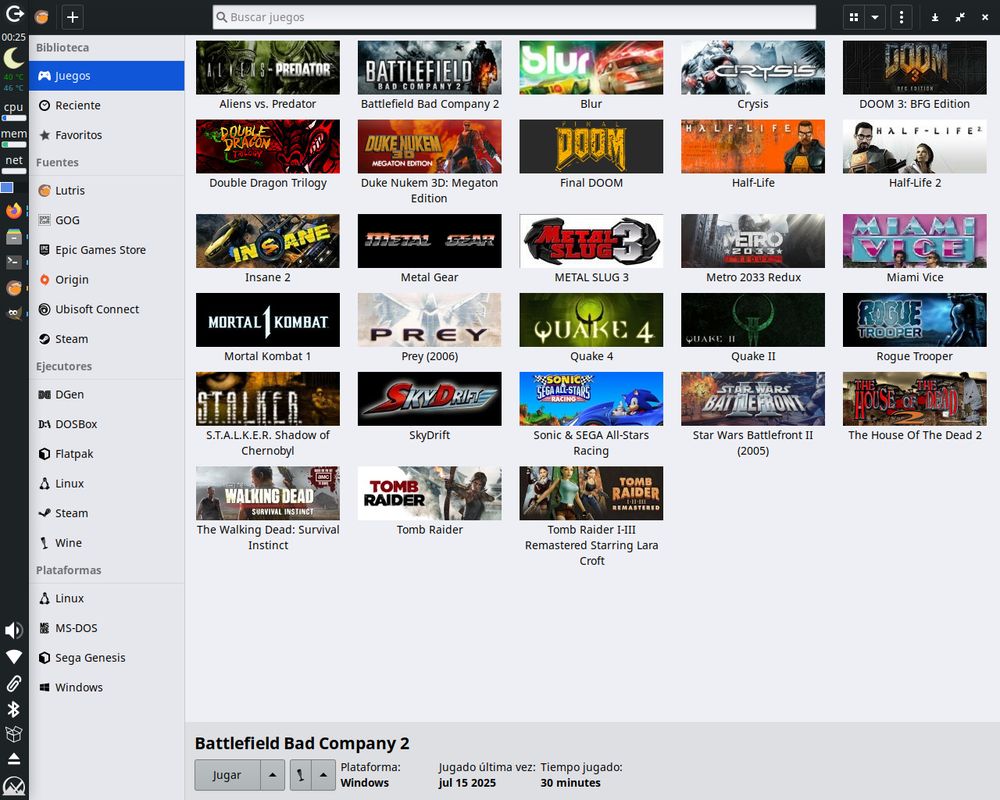Select the Lutris source
Viewport: 1000px width, 800px height.
pyautogui.click(x=107, y=190)
